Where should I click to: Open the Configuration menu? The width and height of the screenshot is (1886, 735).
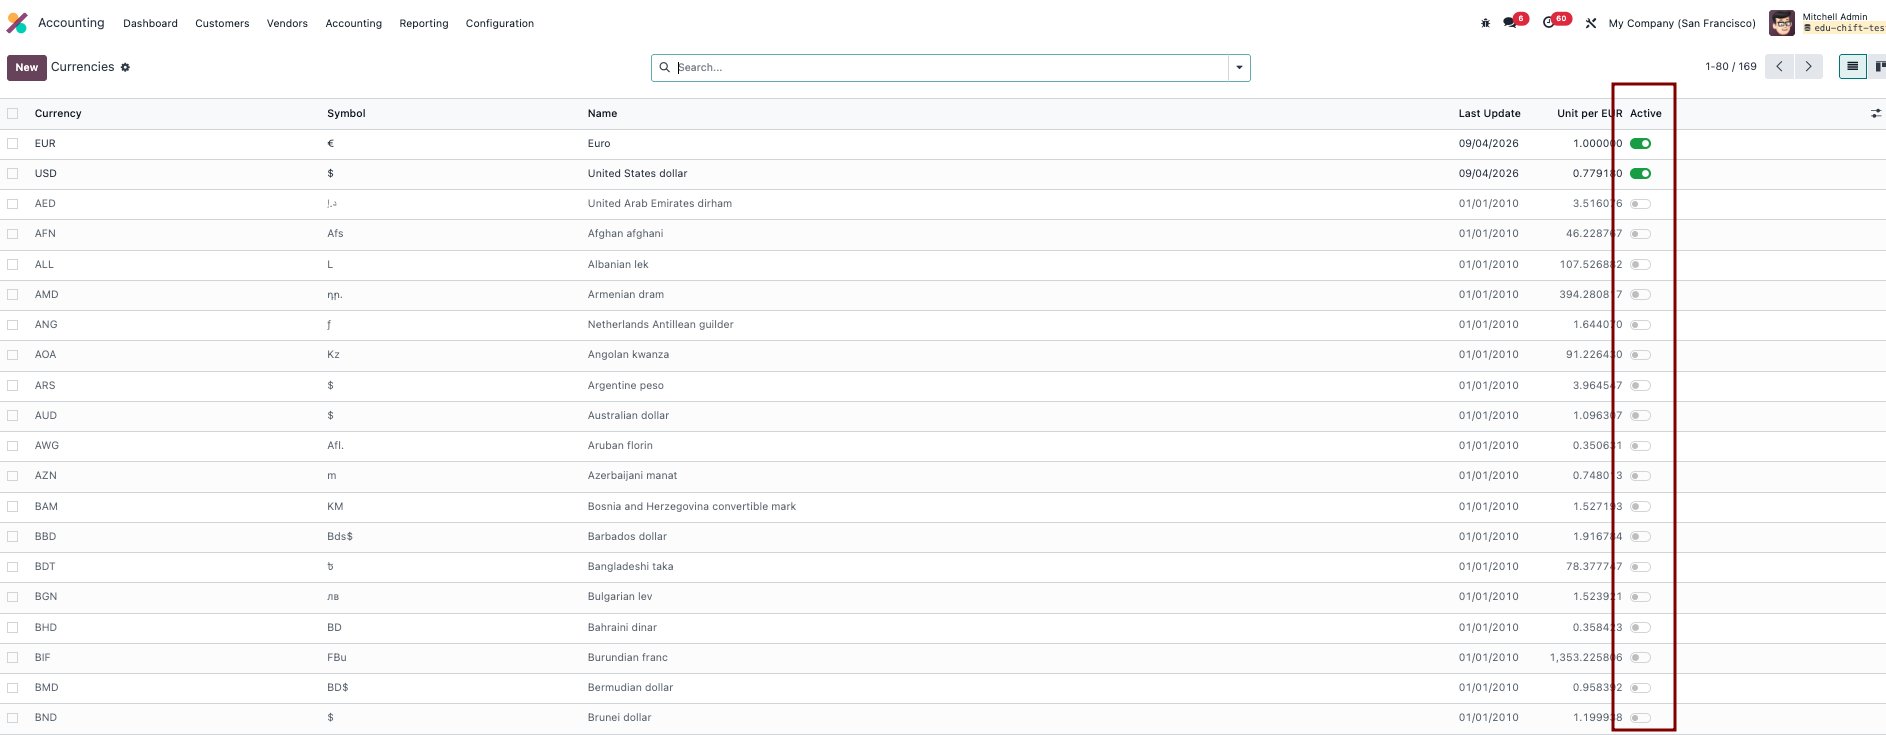point(499,23)
